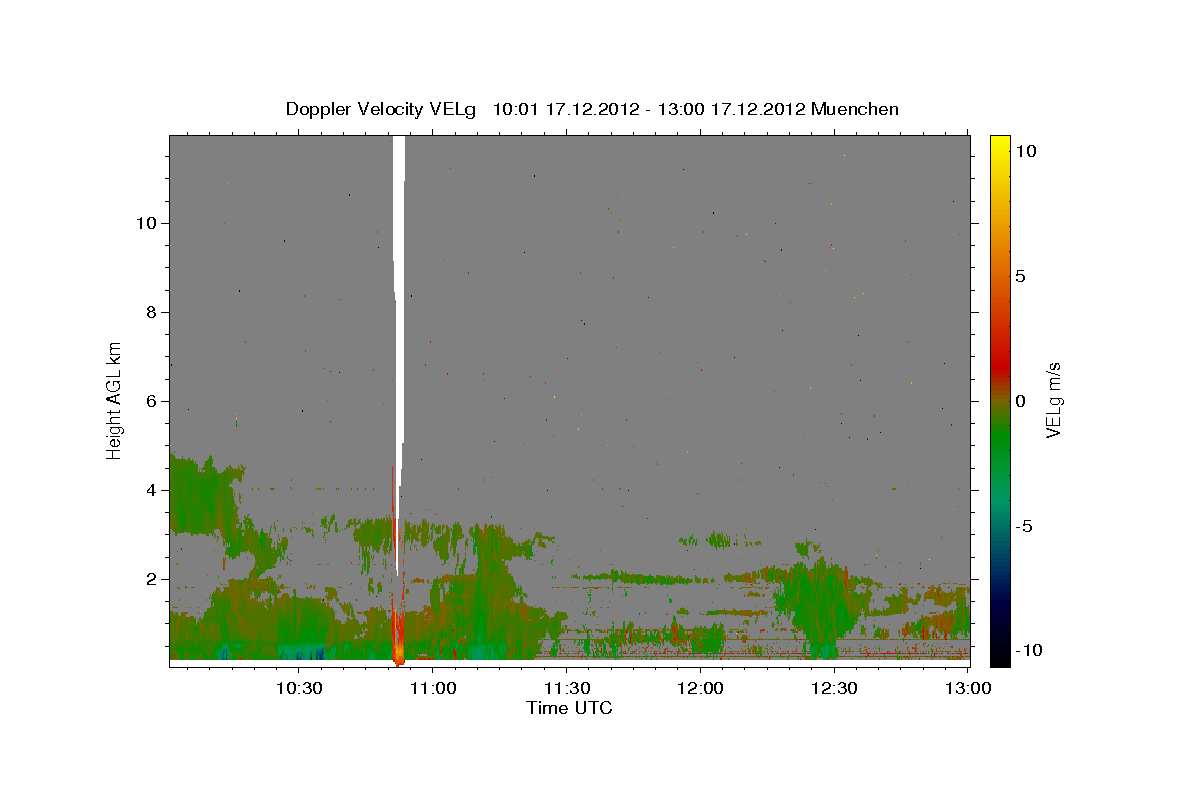Click the colorbar's top tick value 10
Image resolution: width=1200 pixels, height=800 pixels.
1025,151
